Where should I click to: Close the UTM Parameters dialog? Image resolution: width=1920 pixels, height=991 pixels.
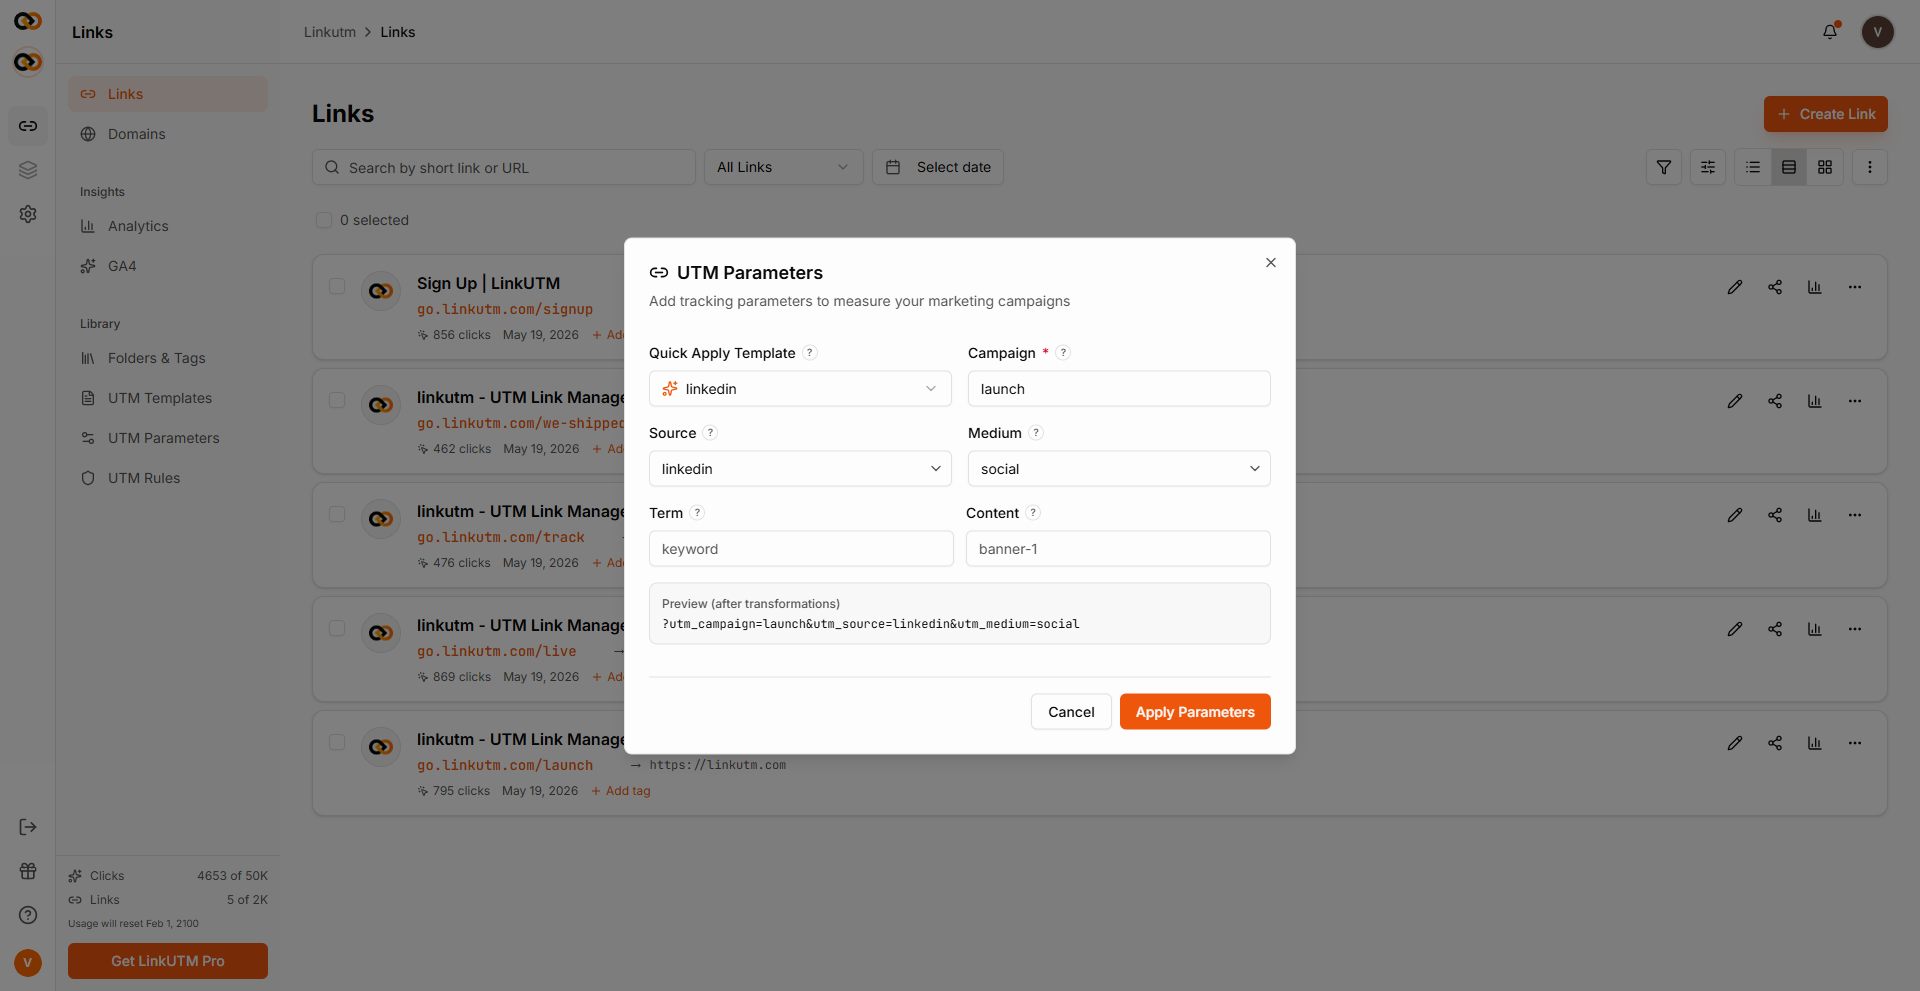click(x=1271, y=263)
